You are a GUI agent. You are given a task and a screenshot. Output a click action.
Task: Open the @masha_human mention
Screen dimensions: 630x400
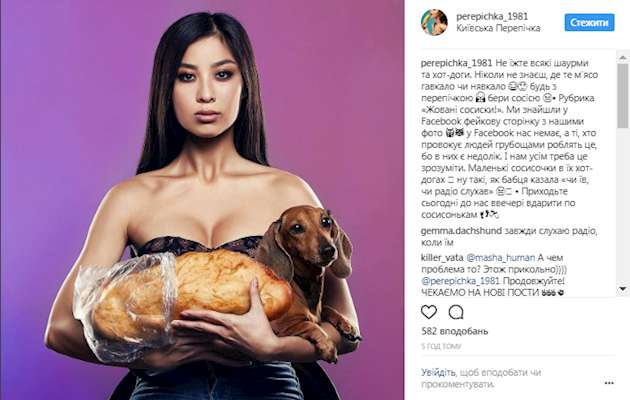(x=500, y=257)
